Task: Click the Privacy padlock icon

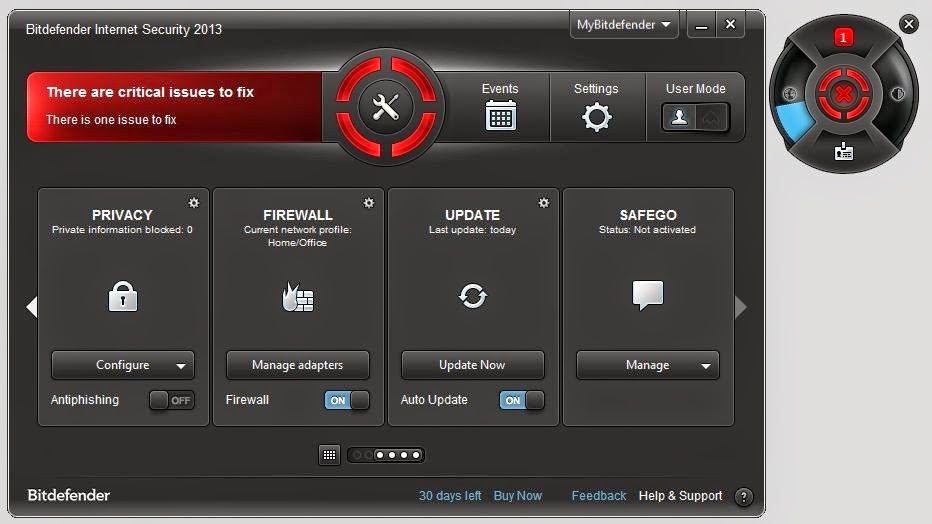Action: 123,296
